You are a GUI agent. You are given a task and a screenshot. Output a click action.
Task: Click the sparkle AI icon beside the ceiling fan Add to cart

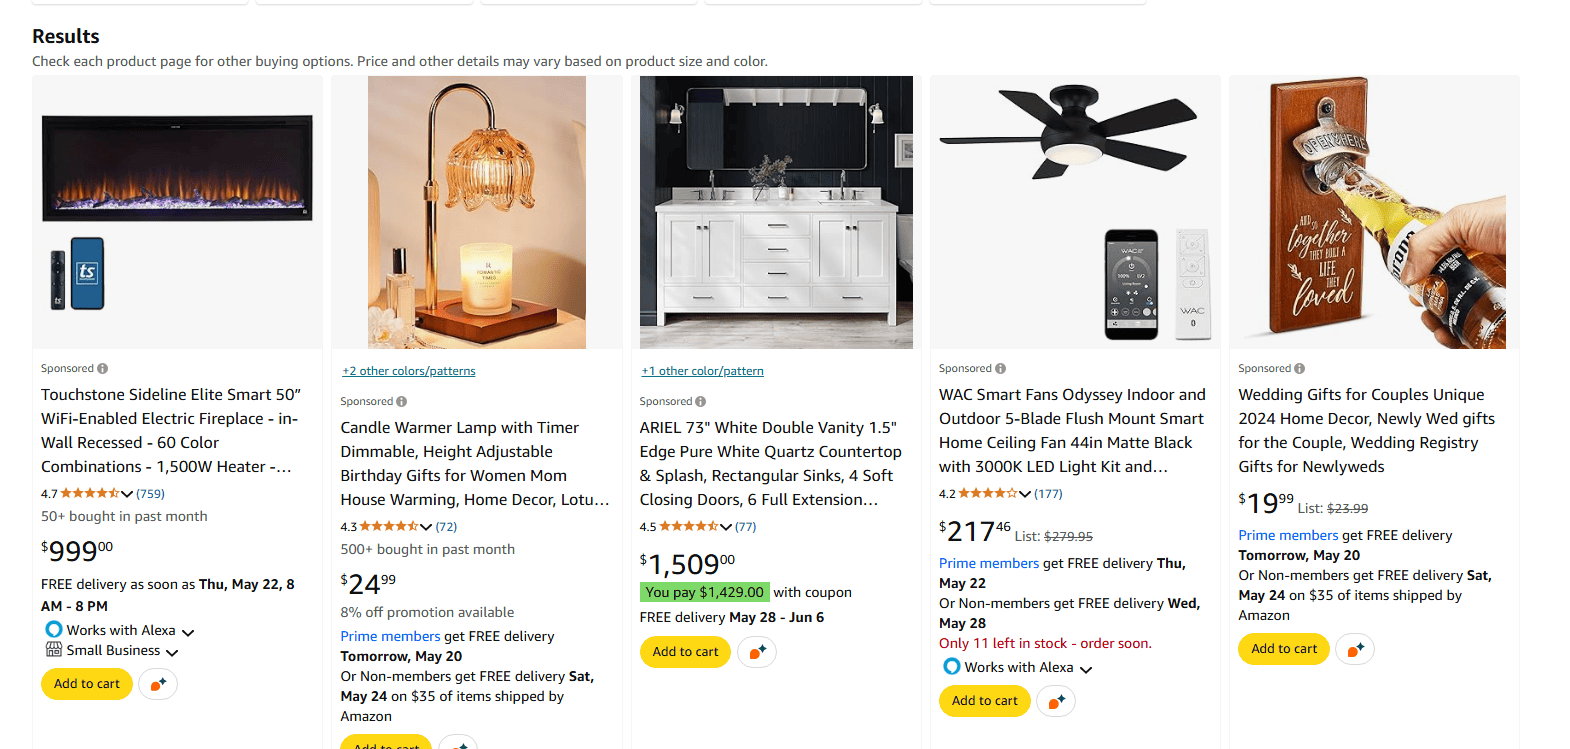1056,701
